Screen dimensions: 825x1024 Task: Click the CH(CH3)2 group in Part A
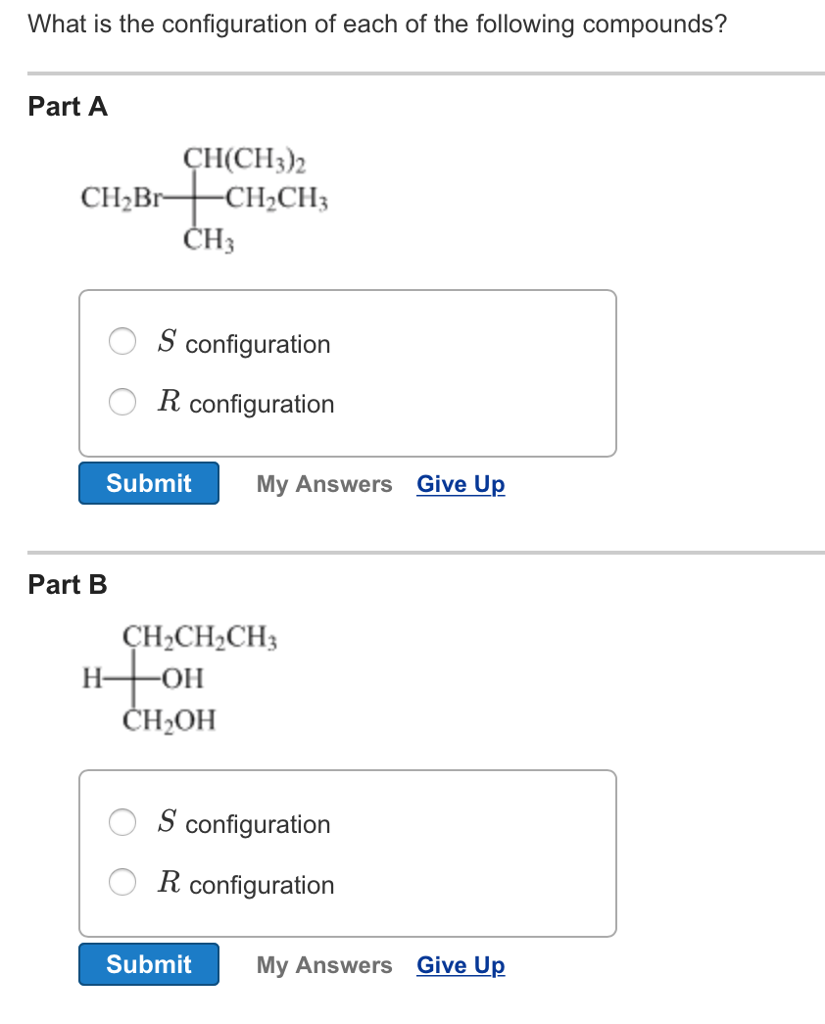pyautogui.click(x=243, y=157)
